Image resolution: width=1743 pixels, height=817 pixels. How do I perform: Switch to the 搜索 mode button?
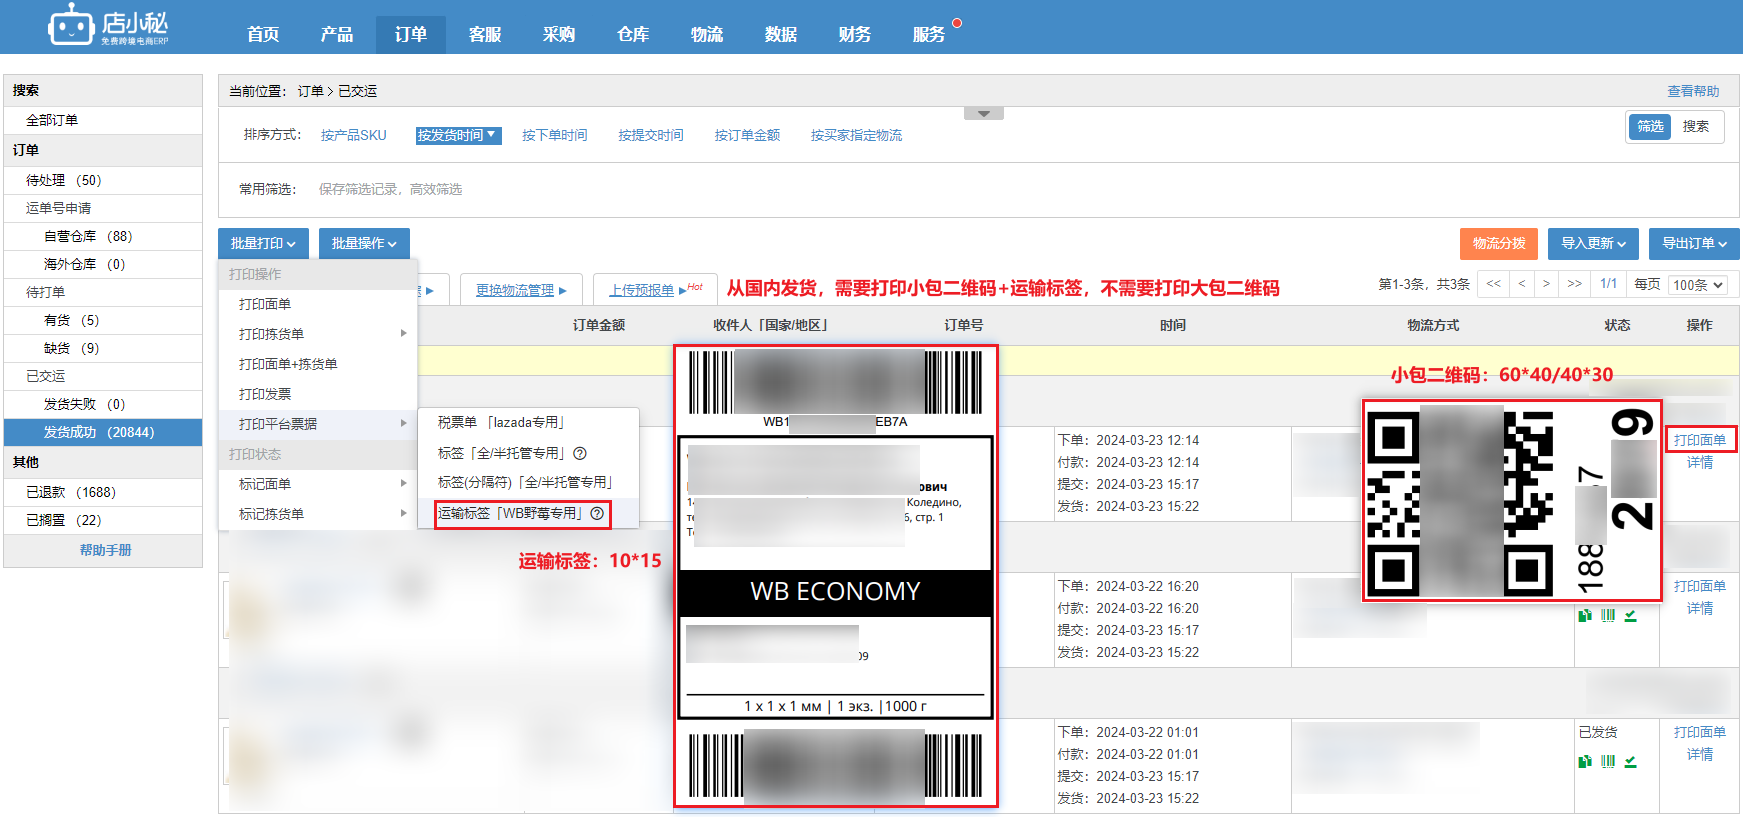coord(1696,126)
